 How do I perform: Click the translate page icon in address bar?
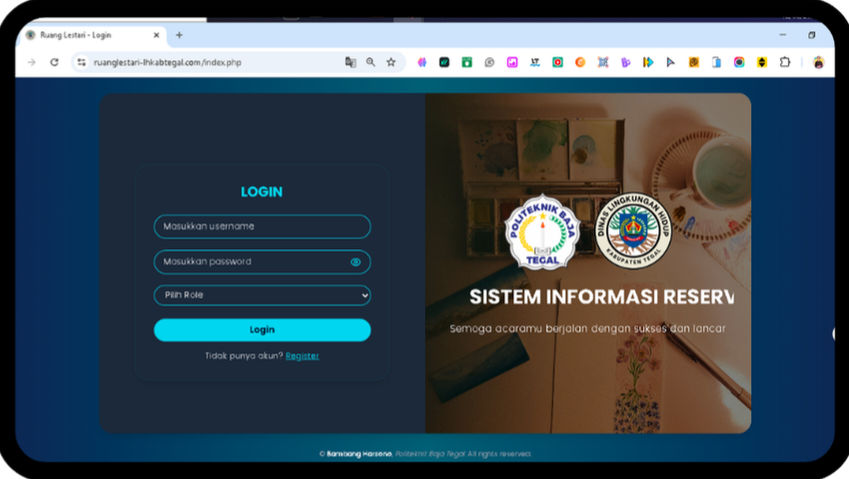(350, 62)
